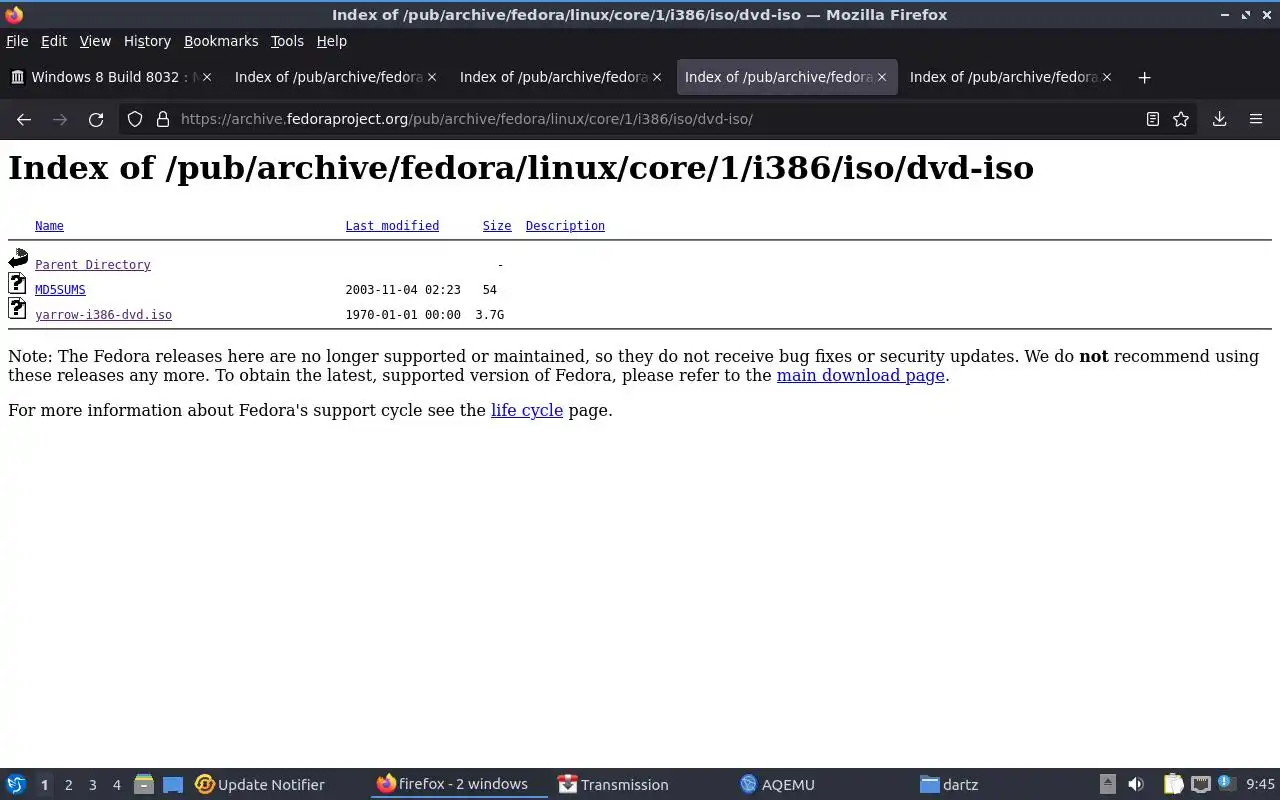Viewport: 1280px width, 800px height.
Task: Open the Downloads panel
Action: 1219,119
